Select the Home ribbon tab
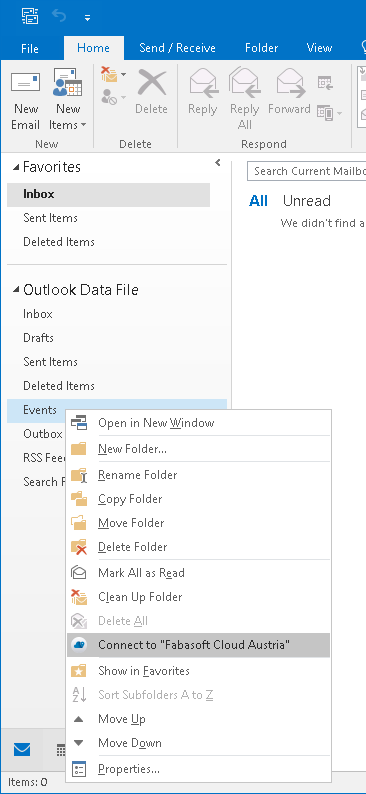The image size is (366, 794). 94,48
